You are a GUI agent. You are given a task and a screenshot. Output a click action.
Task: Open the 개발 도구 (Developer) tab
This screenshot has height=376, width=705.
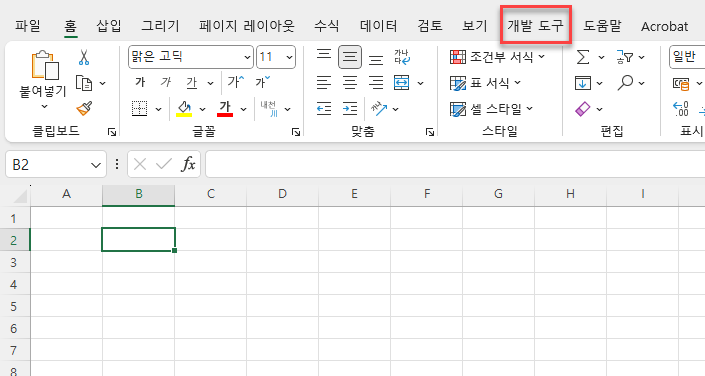point(535,25)
